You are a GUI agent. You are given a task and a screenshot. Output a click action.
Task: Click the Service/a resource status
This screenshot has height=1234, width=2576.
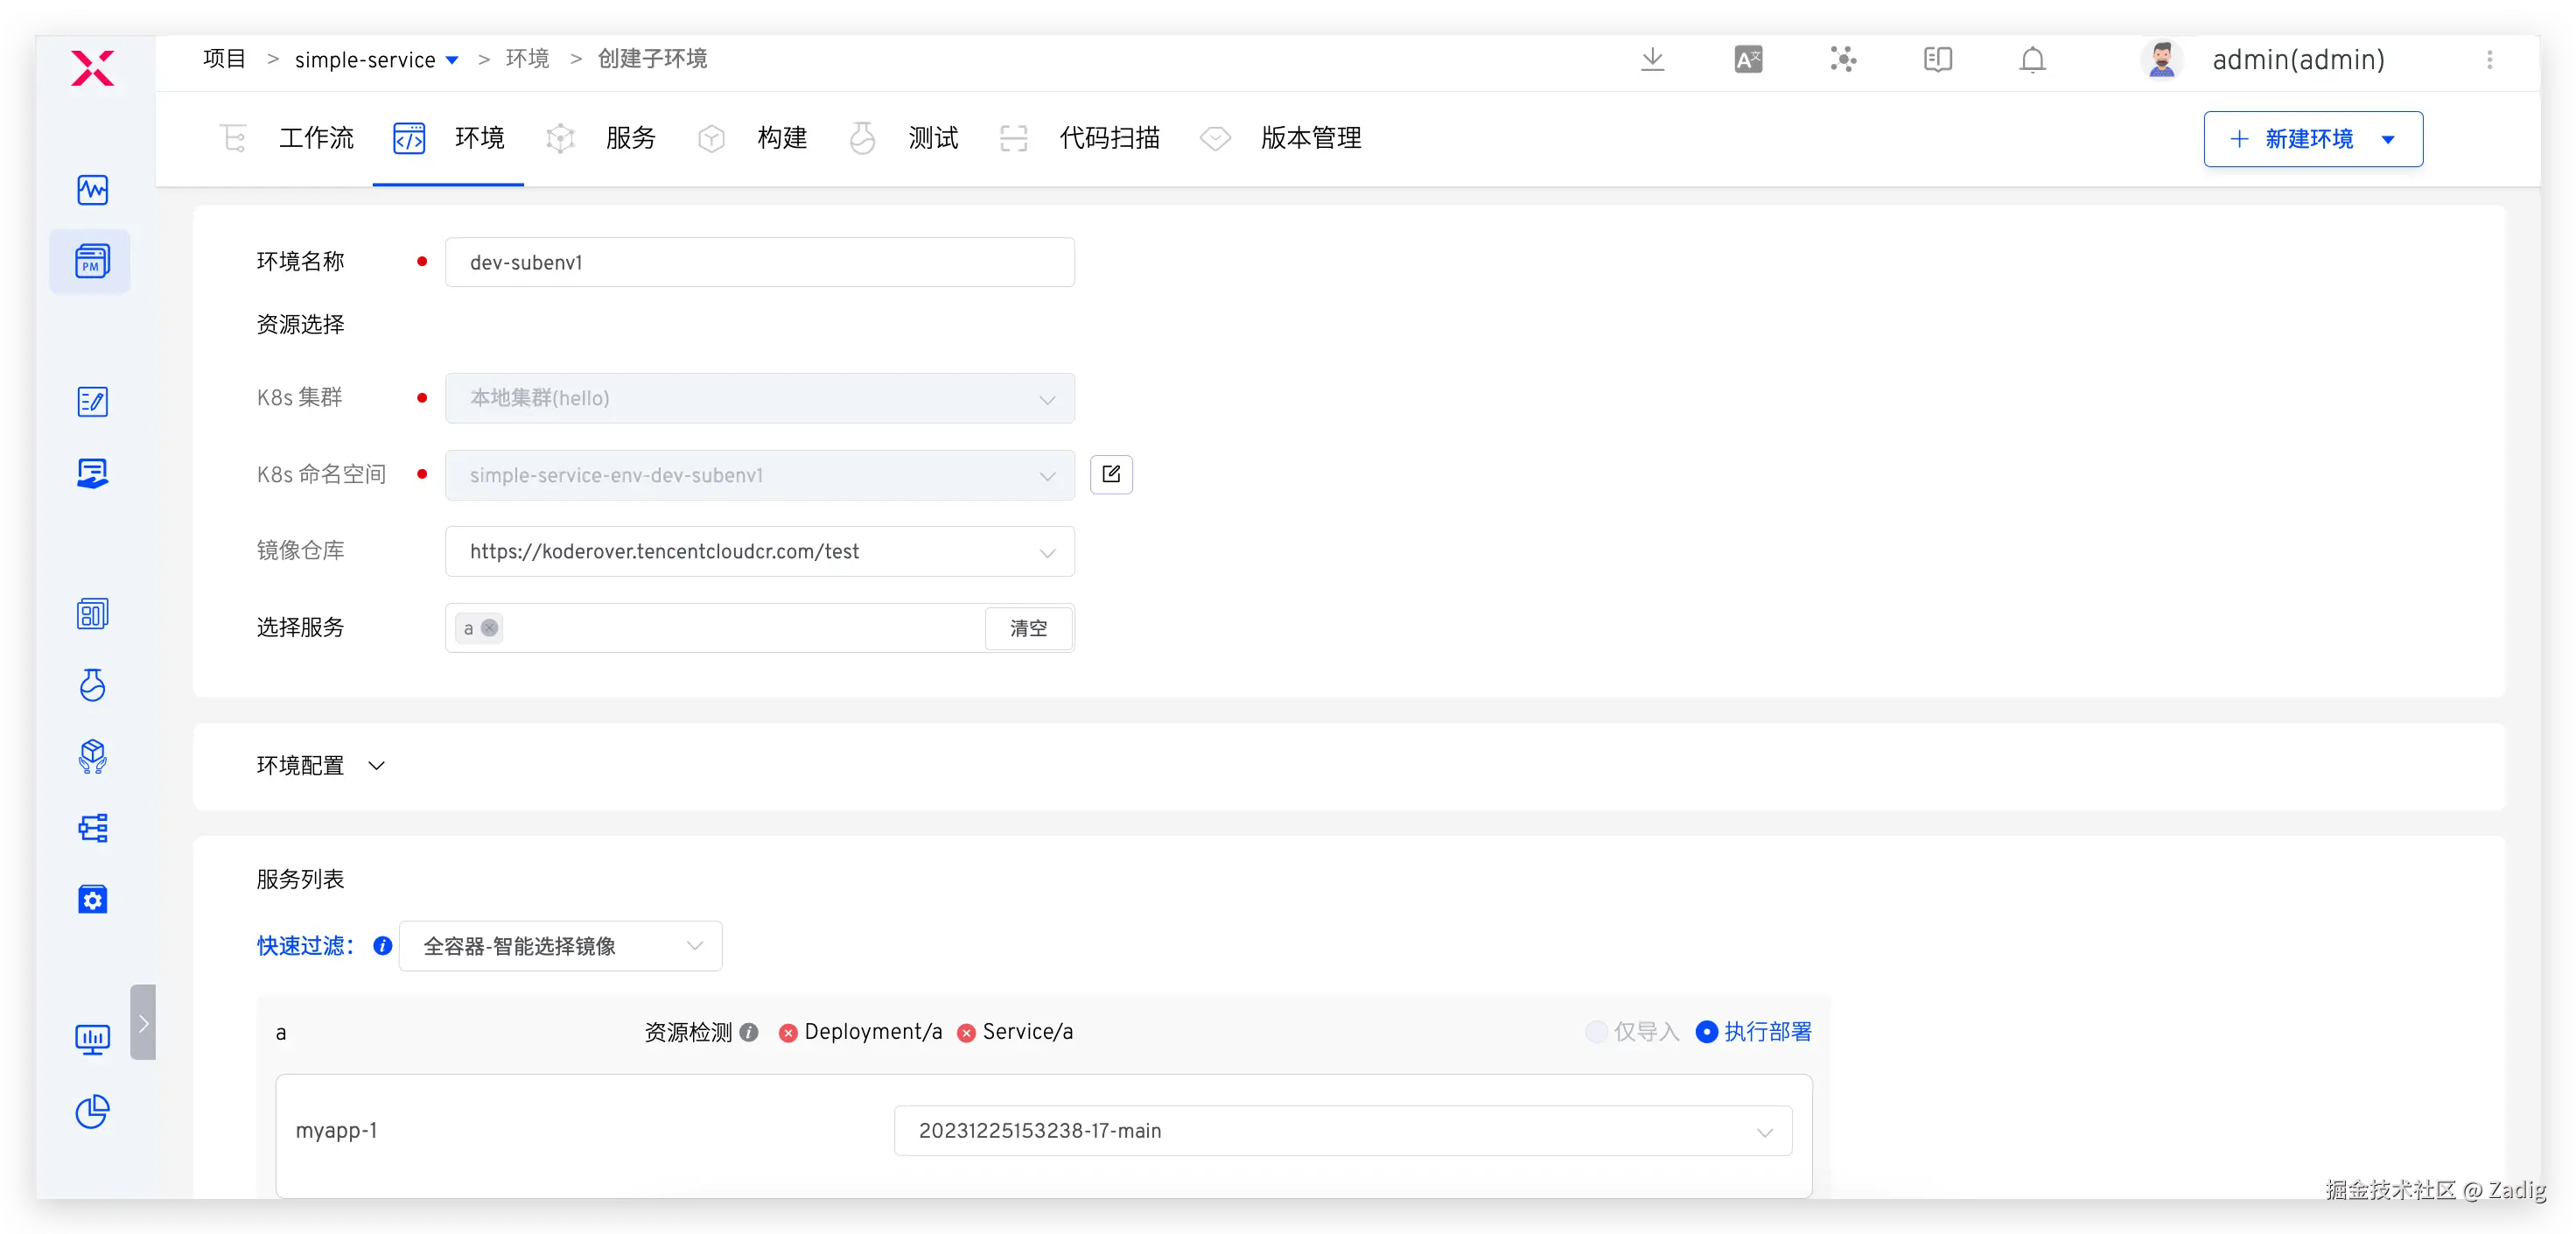click(x=1015, y=1032)
